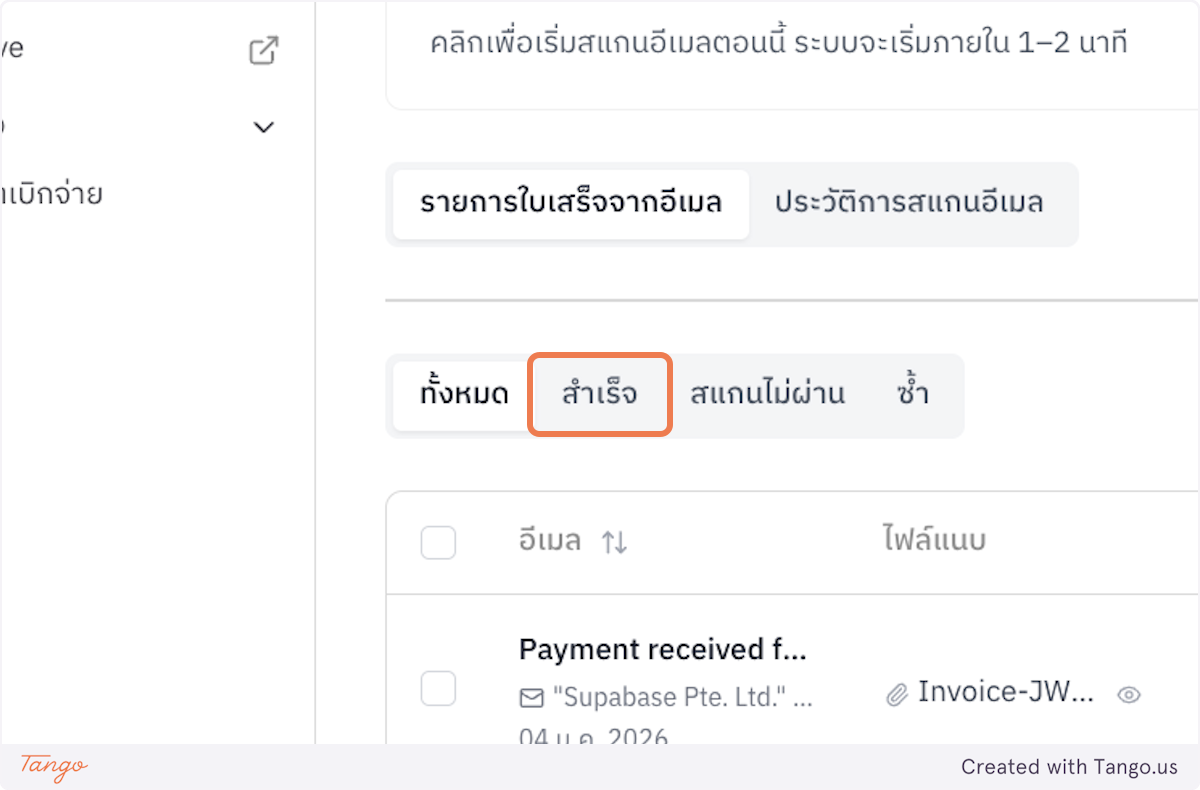Toggle the select-all checkbox in table header
Screen dimensions: 1200x790
(438, 541)
